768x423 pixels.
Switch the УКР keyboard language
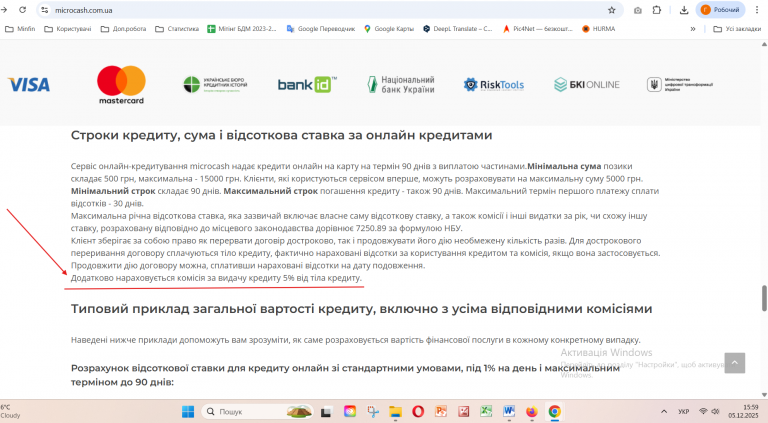683,412
